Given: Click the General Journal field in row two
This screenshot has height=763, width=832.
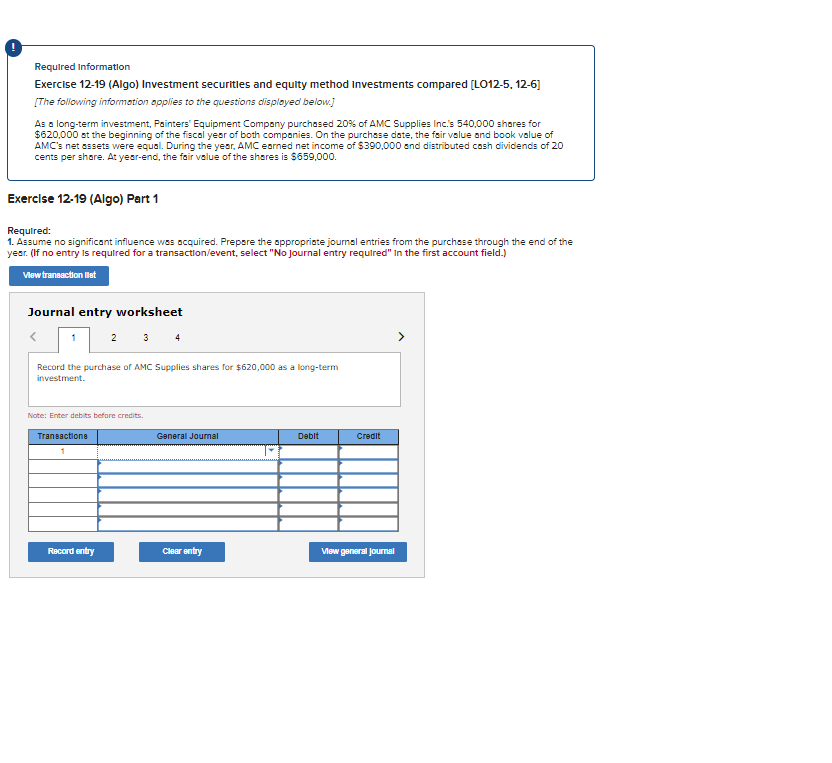Looking at the screenshot, I should point(188,466).
